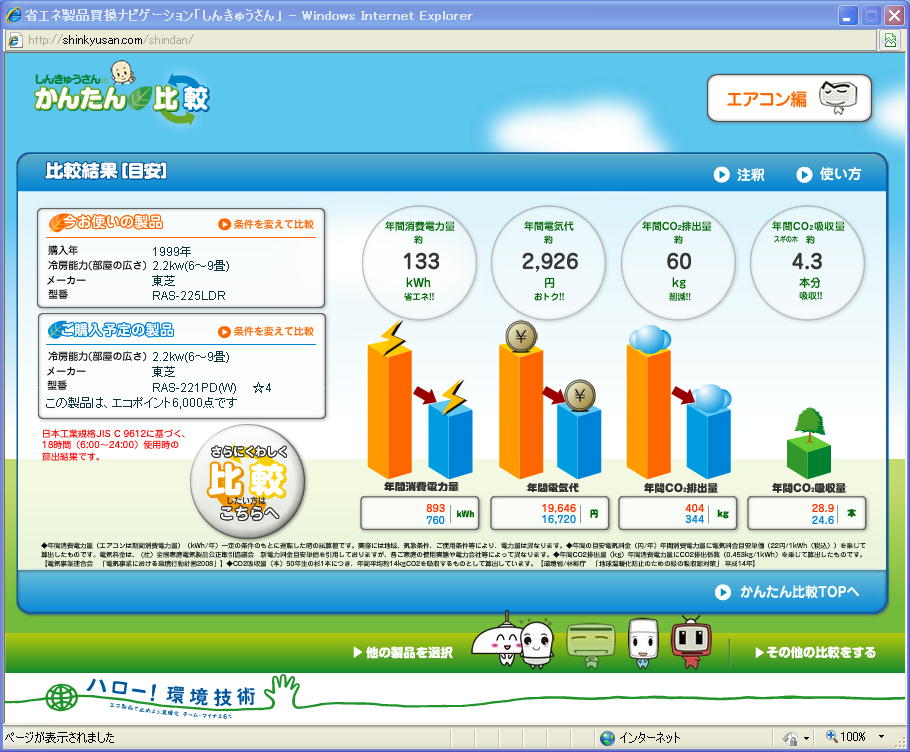Change conditions for 今お使いの製品
The image size is (910, 752).
(x=266, y=224)
